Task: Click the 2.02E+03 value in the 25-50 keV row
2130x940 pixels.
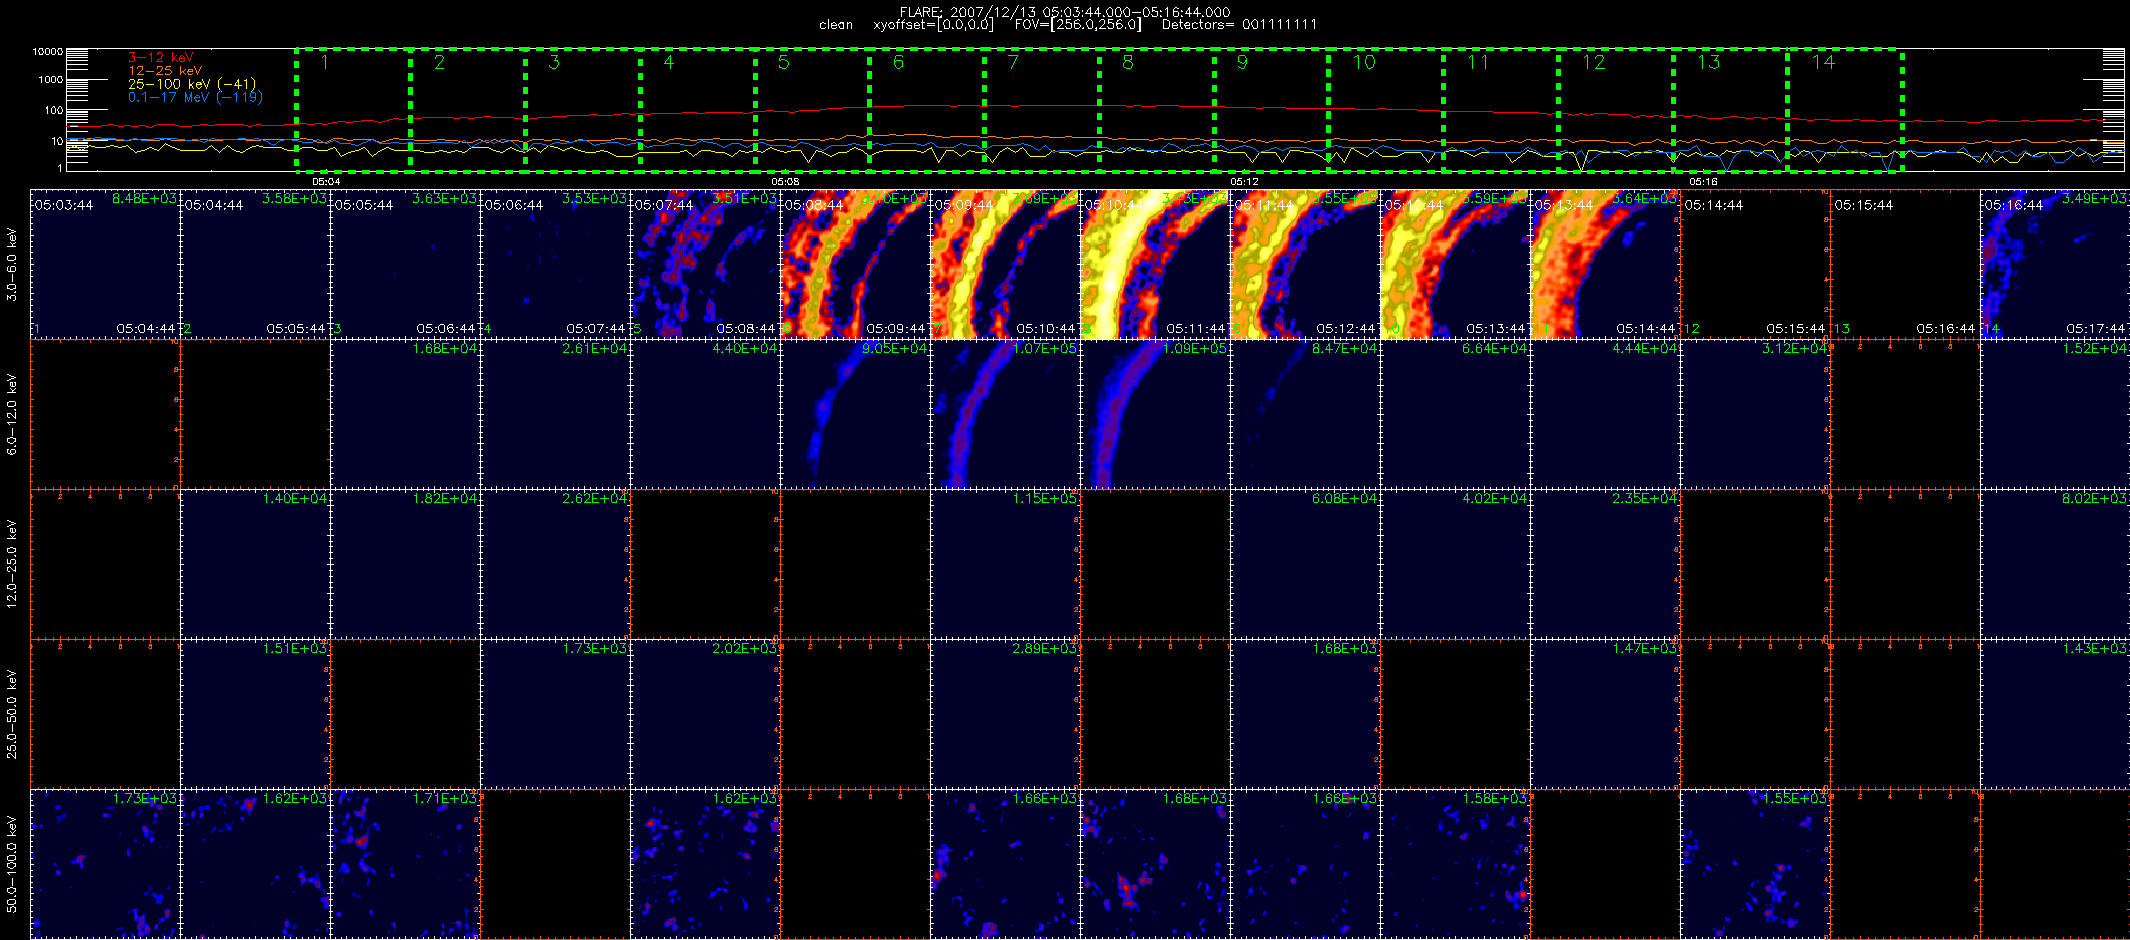Action: tap(744, 649)
